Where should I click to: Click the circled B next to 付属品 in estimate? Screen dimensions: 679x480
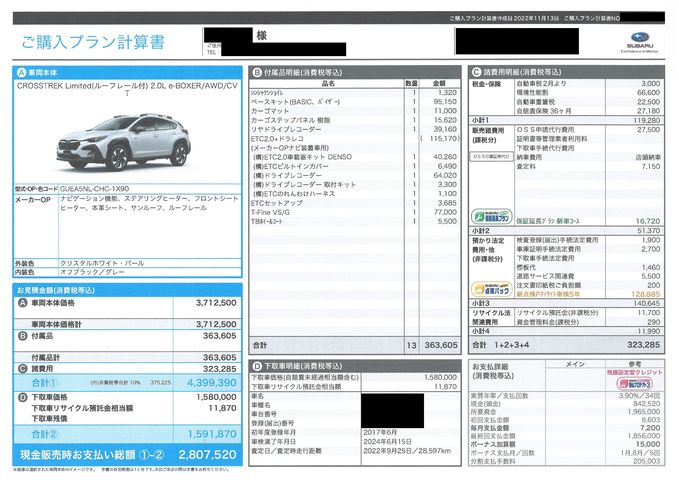click(x=23, y=336)
